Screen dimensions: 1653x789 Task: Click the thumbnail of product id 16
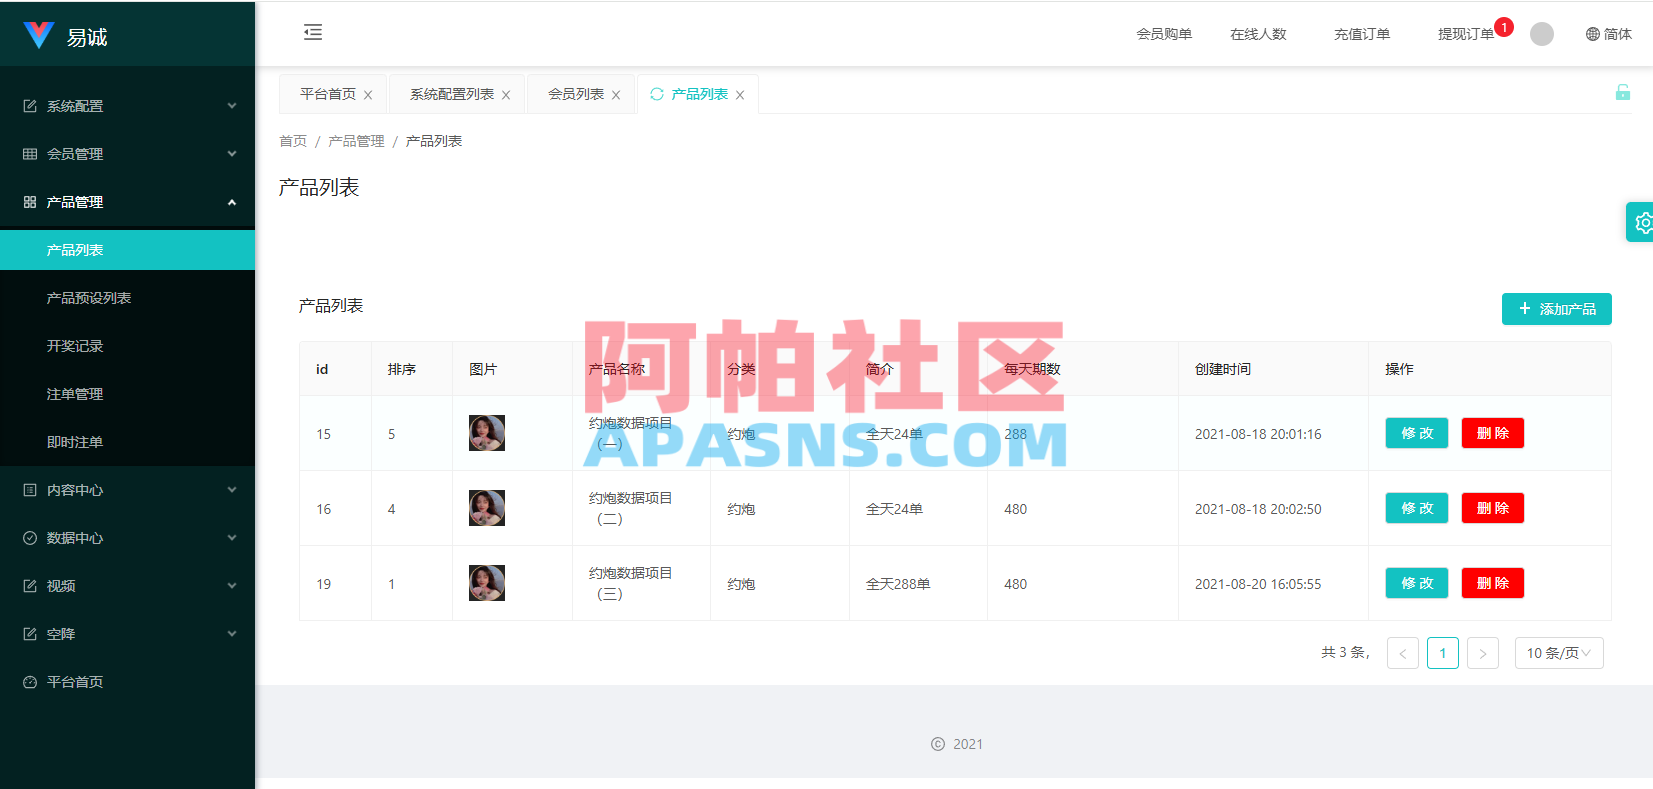click(487, 508)
